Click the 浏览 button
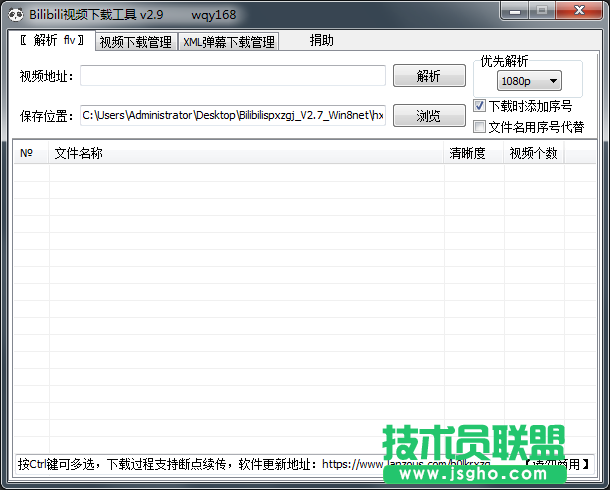610x490 pixels. pyautogui.click(x=429, y=115)
